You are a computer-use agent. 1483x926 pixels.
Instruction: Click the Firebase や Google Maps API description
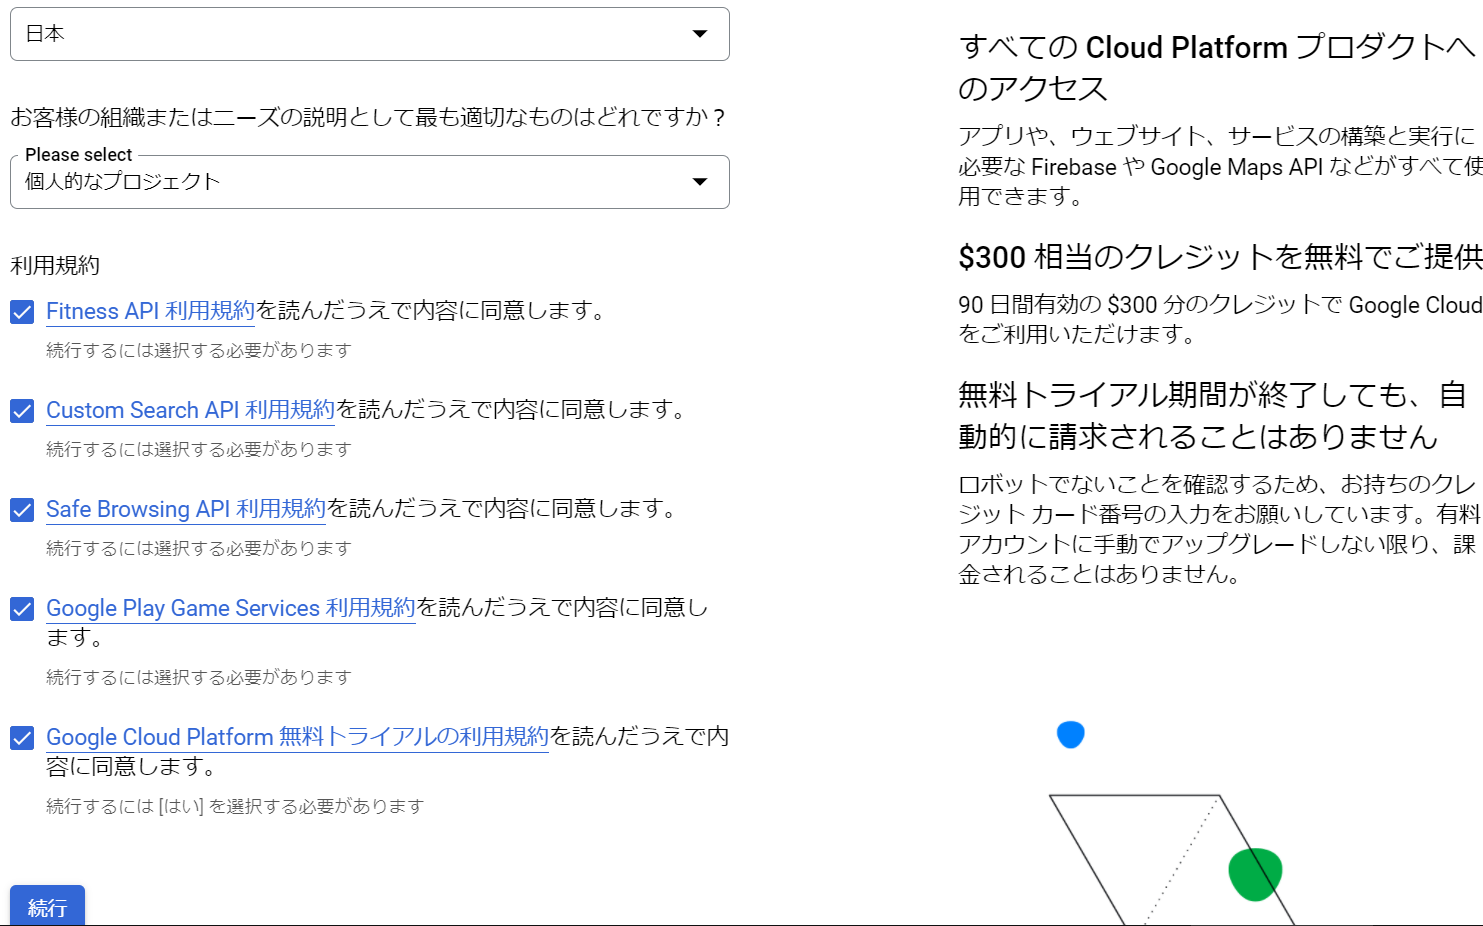click(x=1220, y=166)
